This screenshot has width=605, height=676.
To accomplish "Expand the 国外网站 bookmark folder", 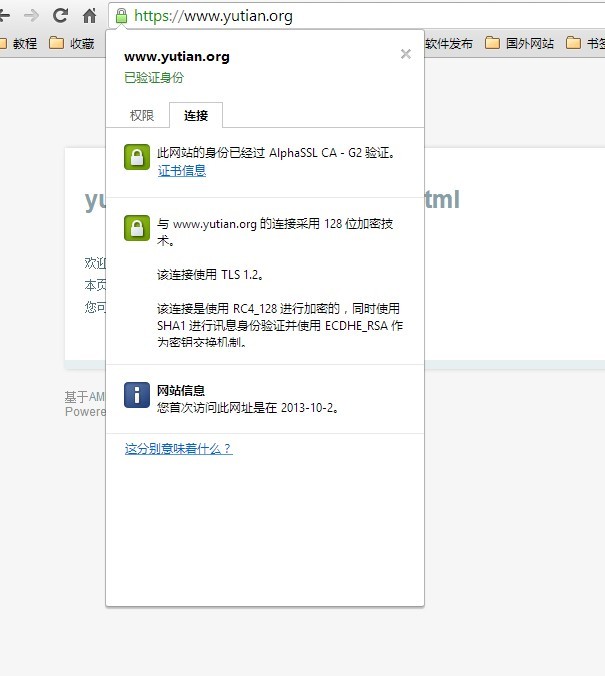I will pyautogui.click(x=519, y=44).
